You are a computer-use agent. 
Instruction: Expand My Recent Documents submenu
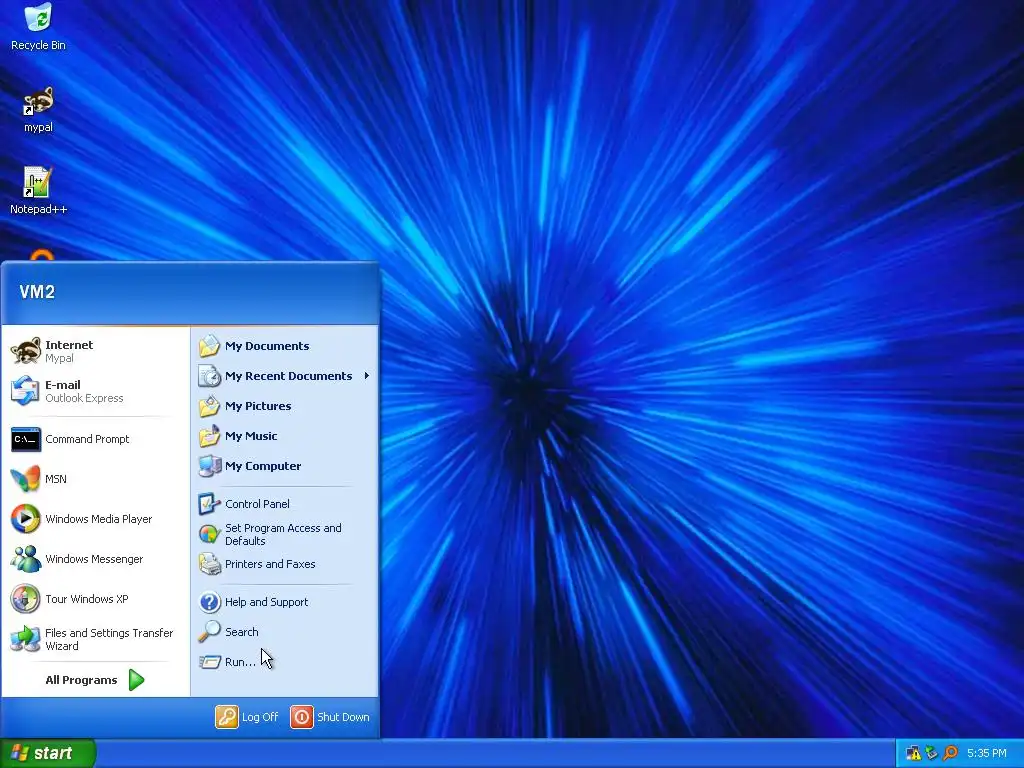tap(285, 376)
